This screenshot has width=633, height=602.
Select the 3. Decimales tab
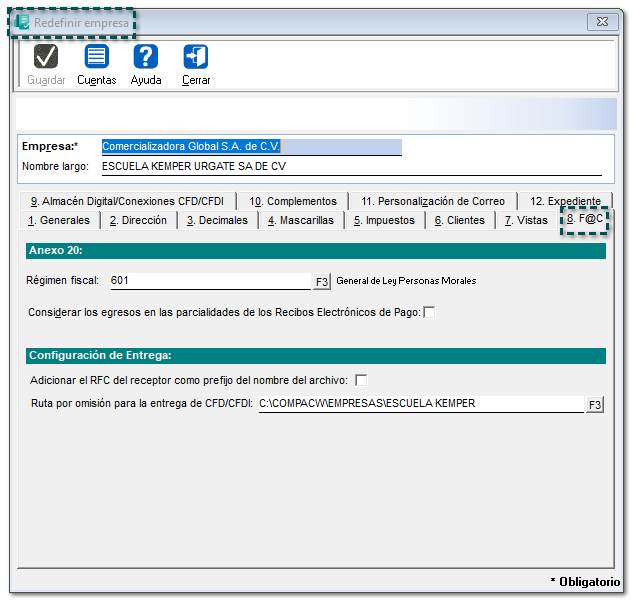(x=217, y=220)
